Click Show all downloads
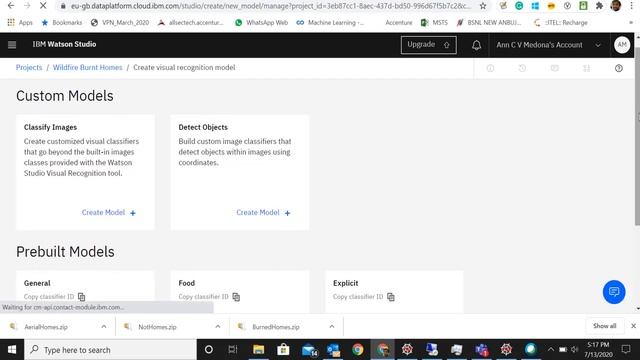The height and width of the screenshot is (360, 640). click(604, 326)
